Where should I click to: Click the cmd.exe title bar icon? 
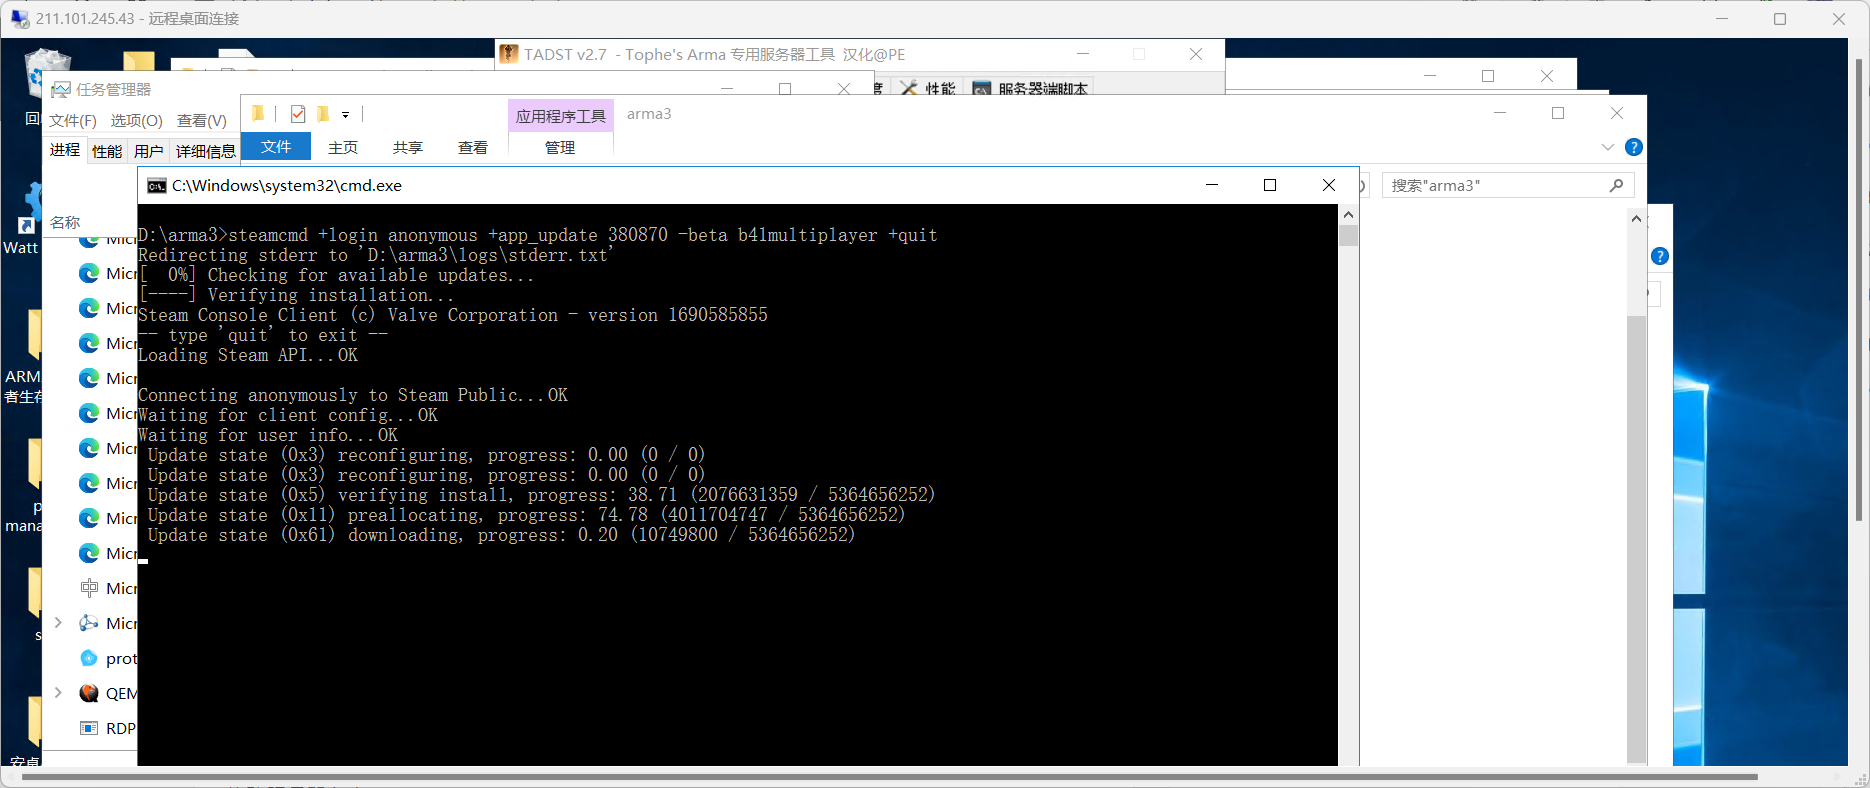156,186
